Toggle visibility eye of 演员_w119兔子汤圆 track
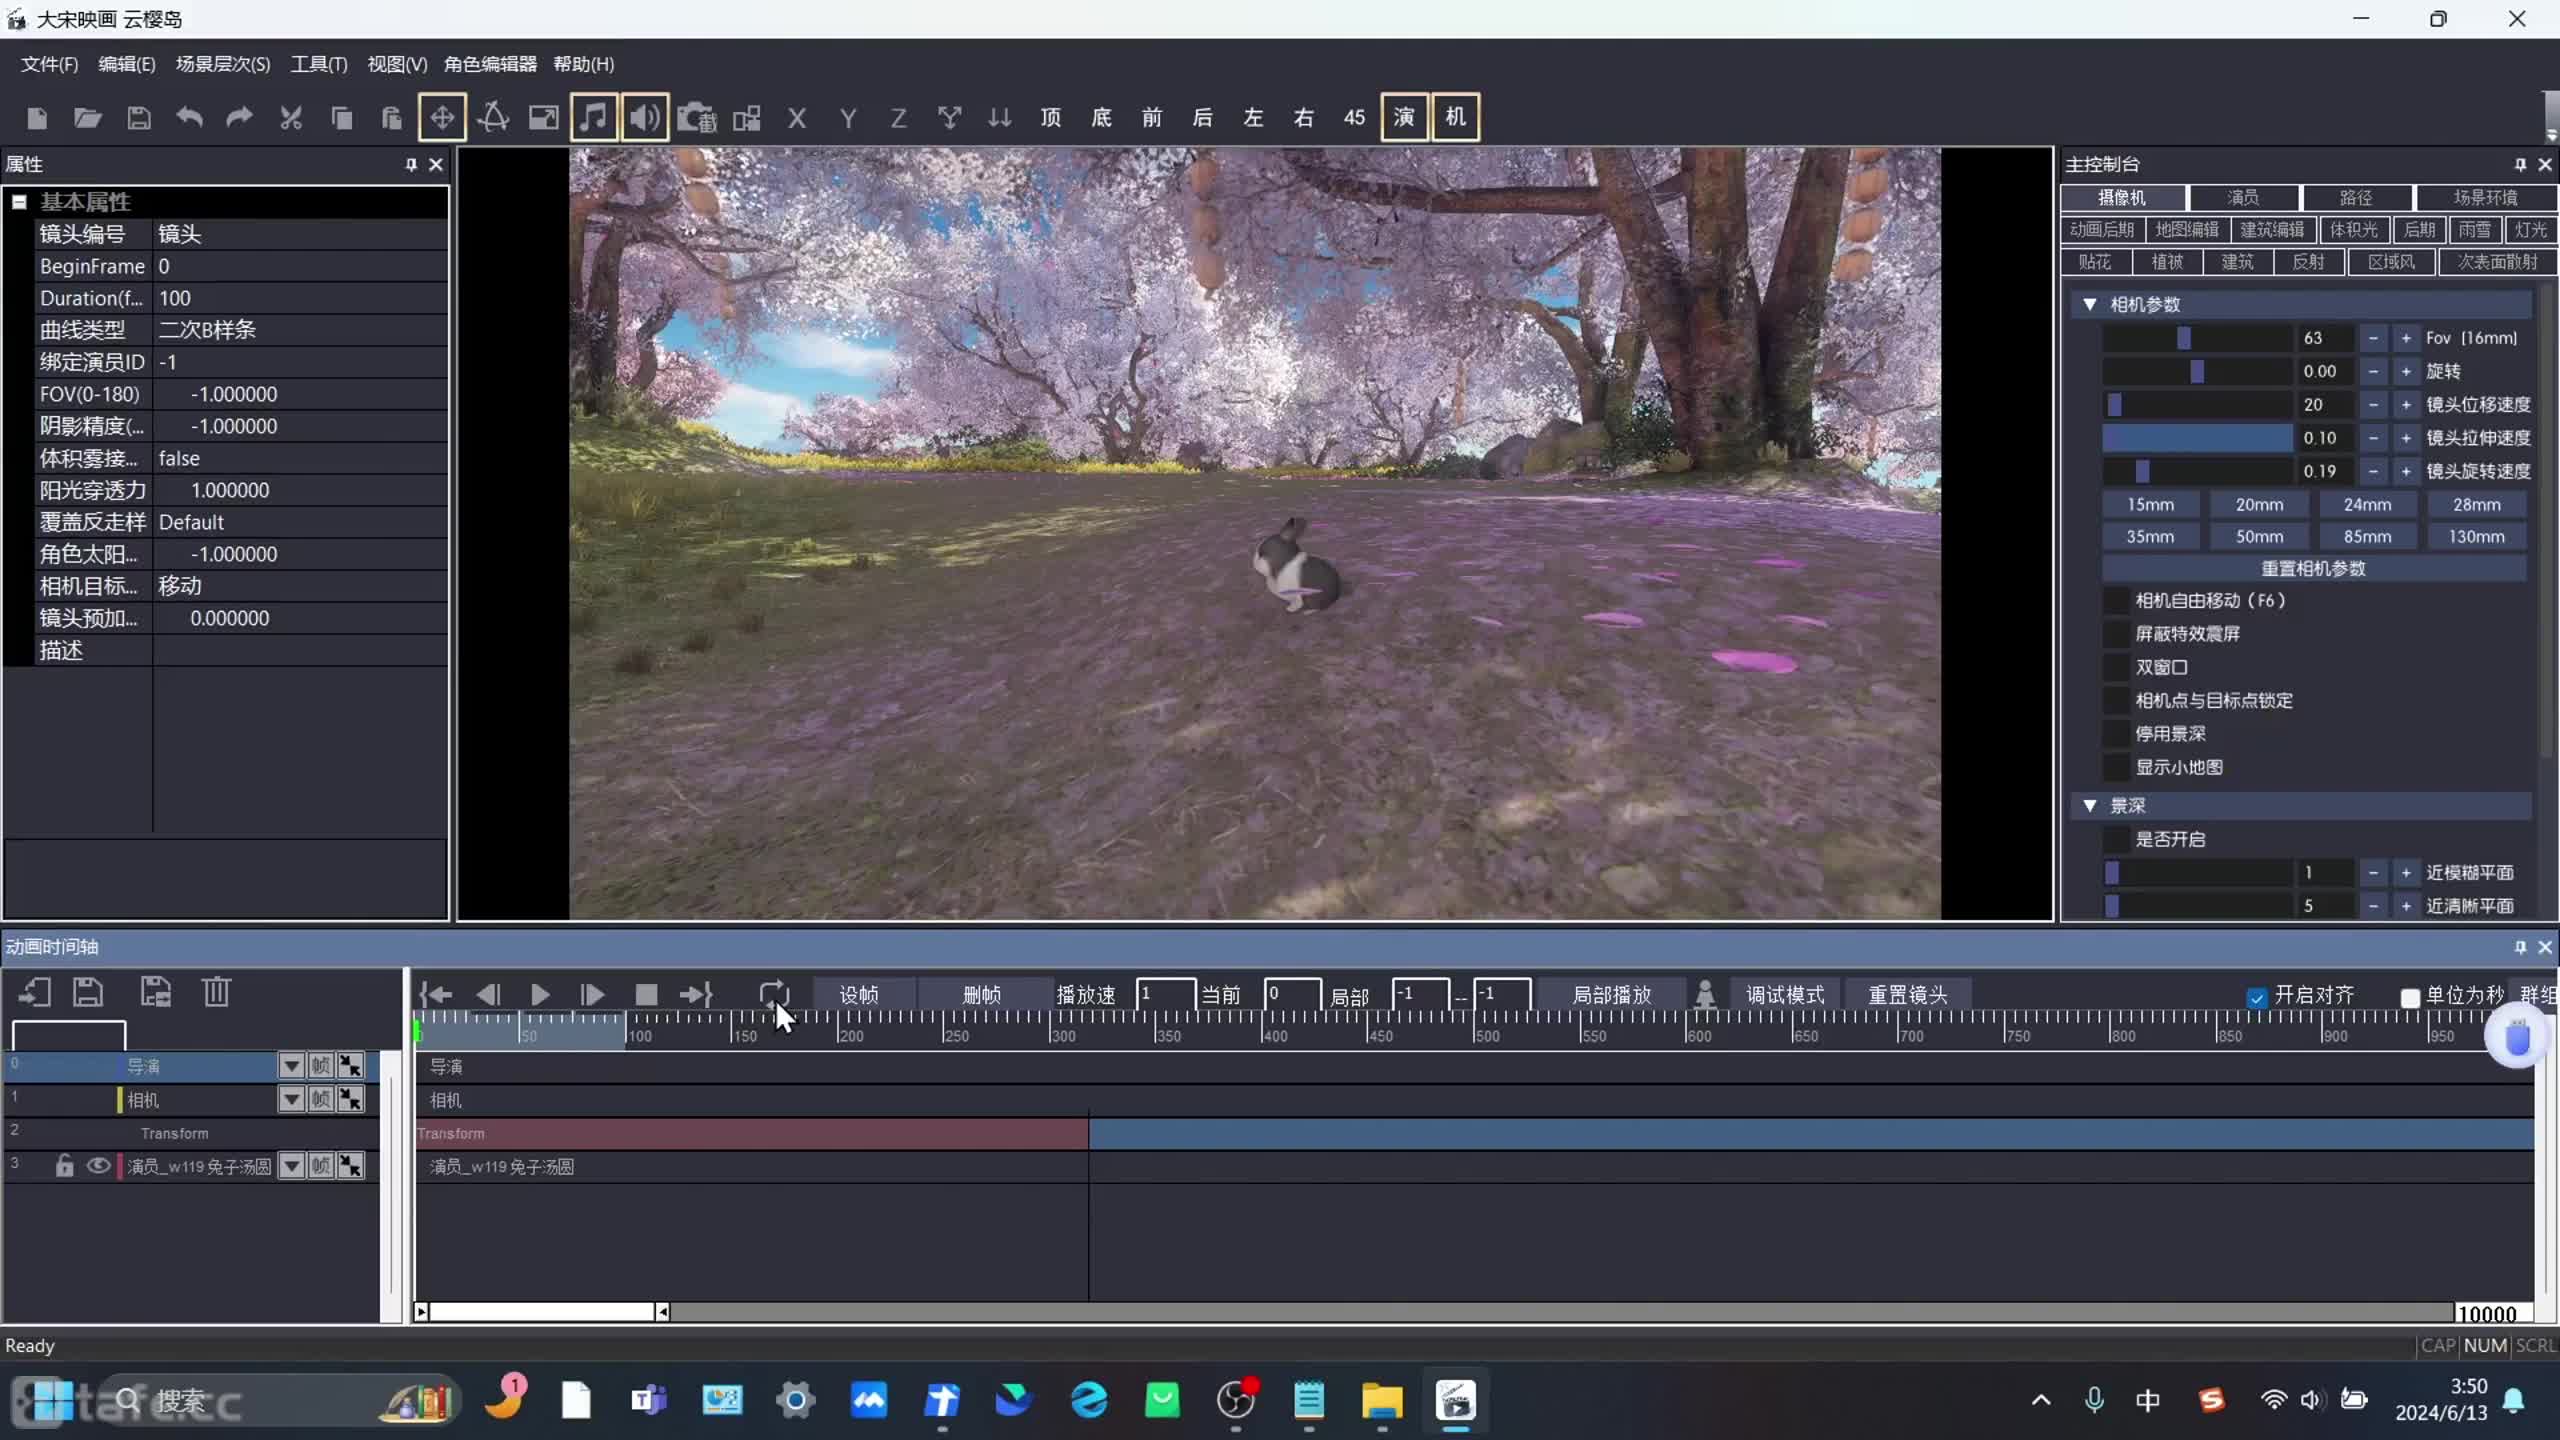This screenshot has height=1440, width=2560. click(x=98, y=1166)
